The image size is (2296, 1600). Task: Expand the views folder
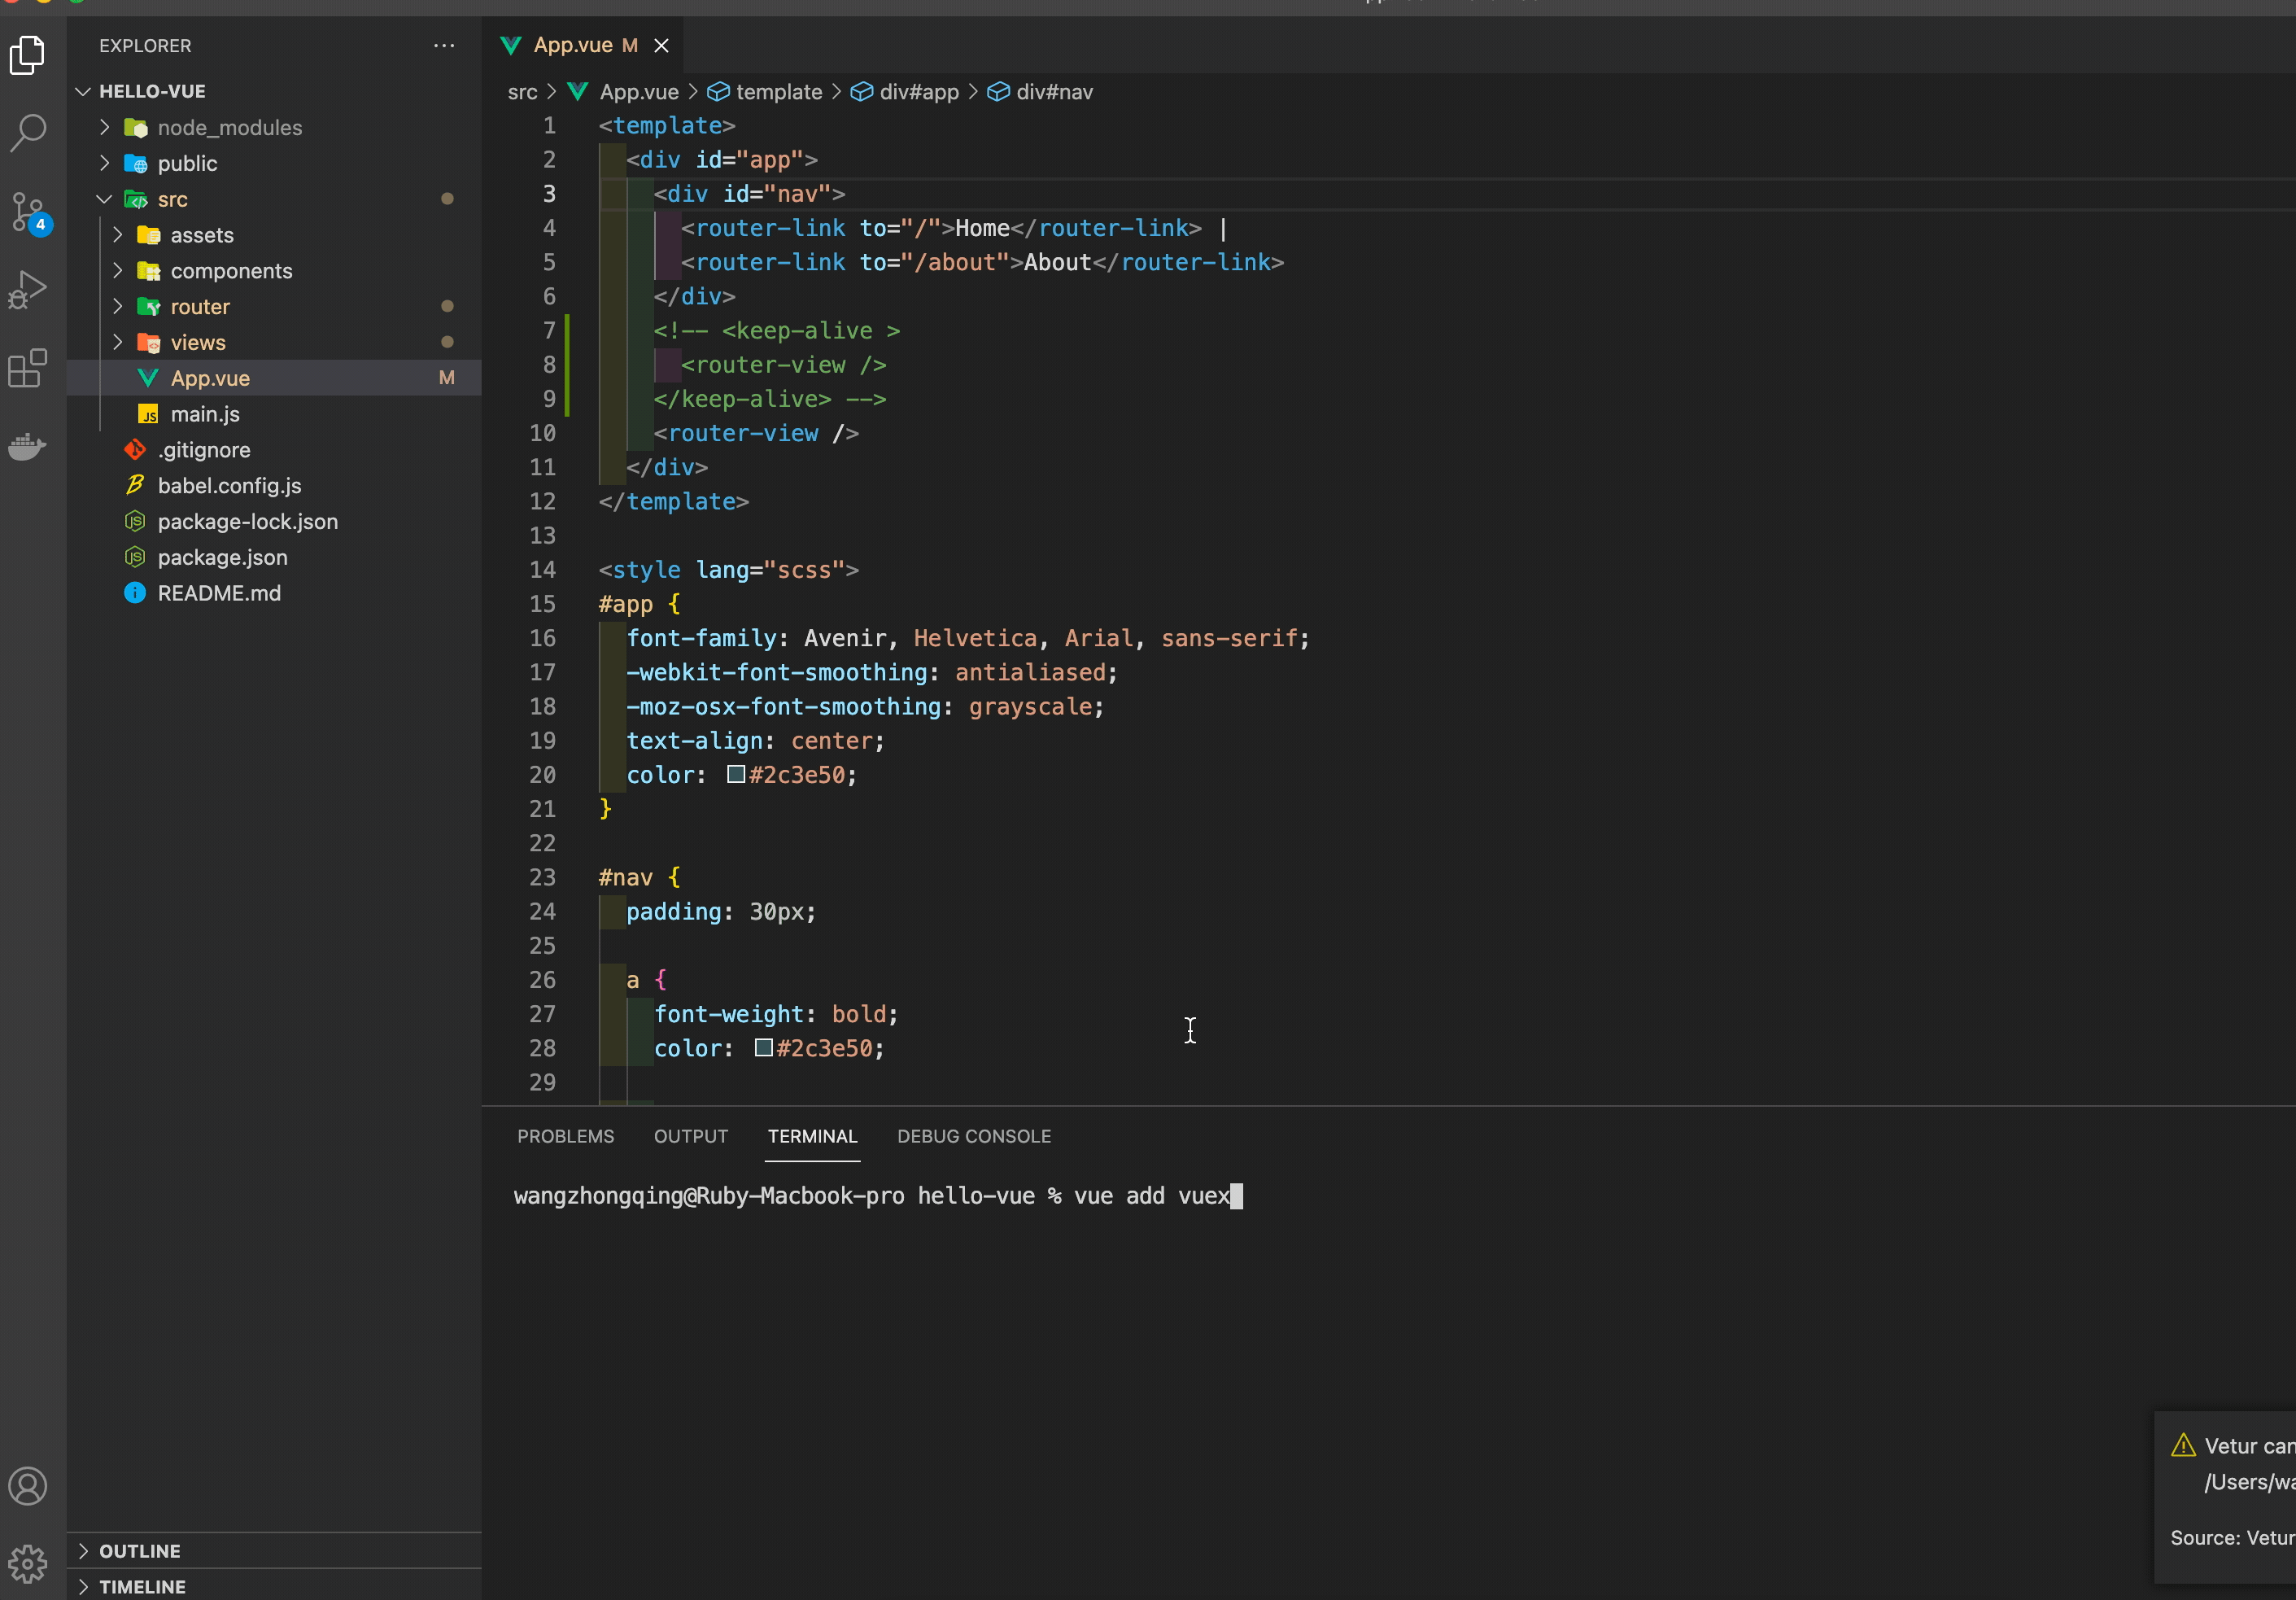[118, 342]
